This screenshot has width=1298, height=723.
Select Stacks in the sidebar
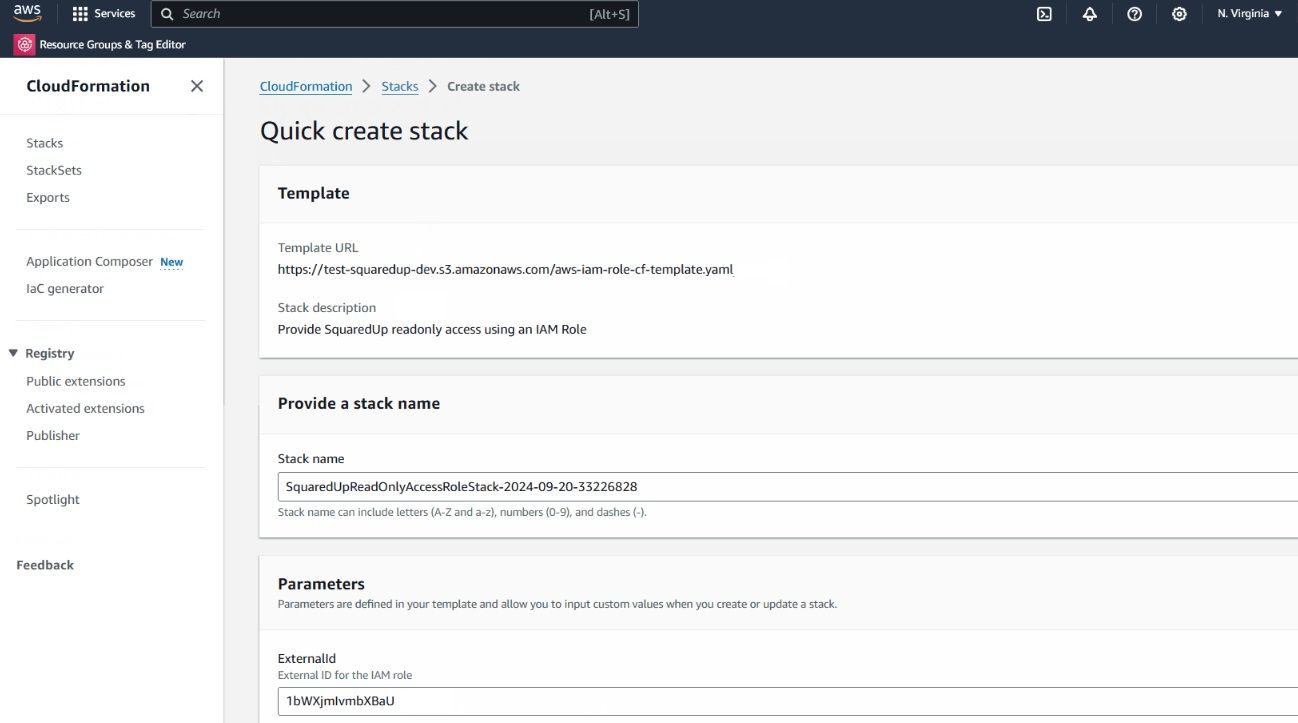coord(44,142)
